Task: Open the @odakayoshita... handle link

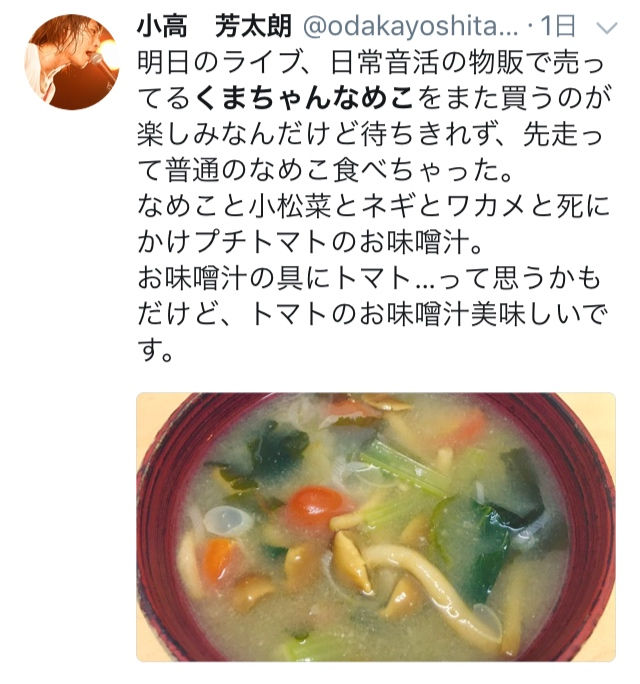Action: tap(411, 27)
